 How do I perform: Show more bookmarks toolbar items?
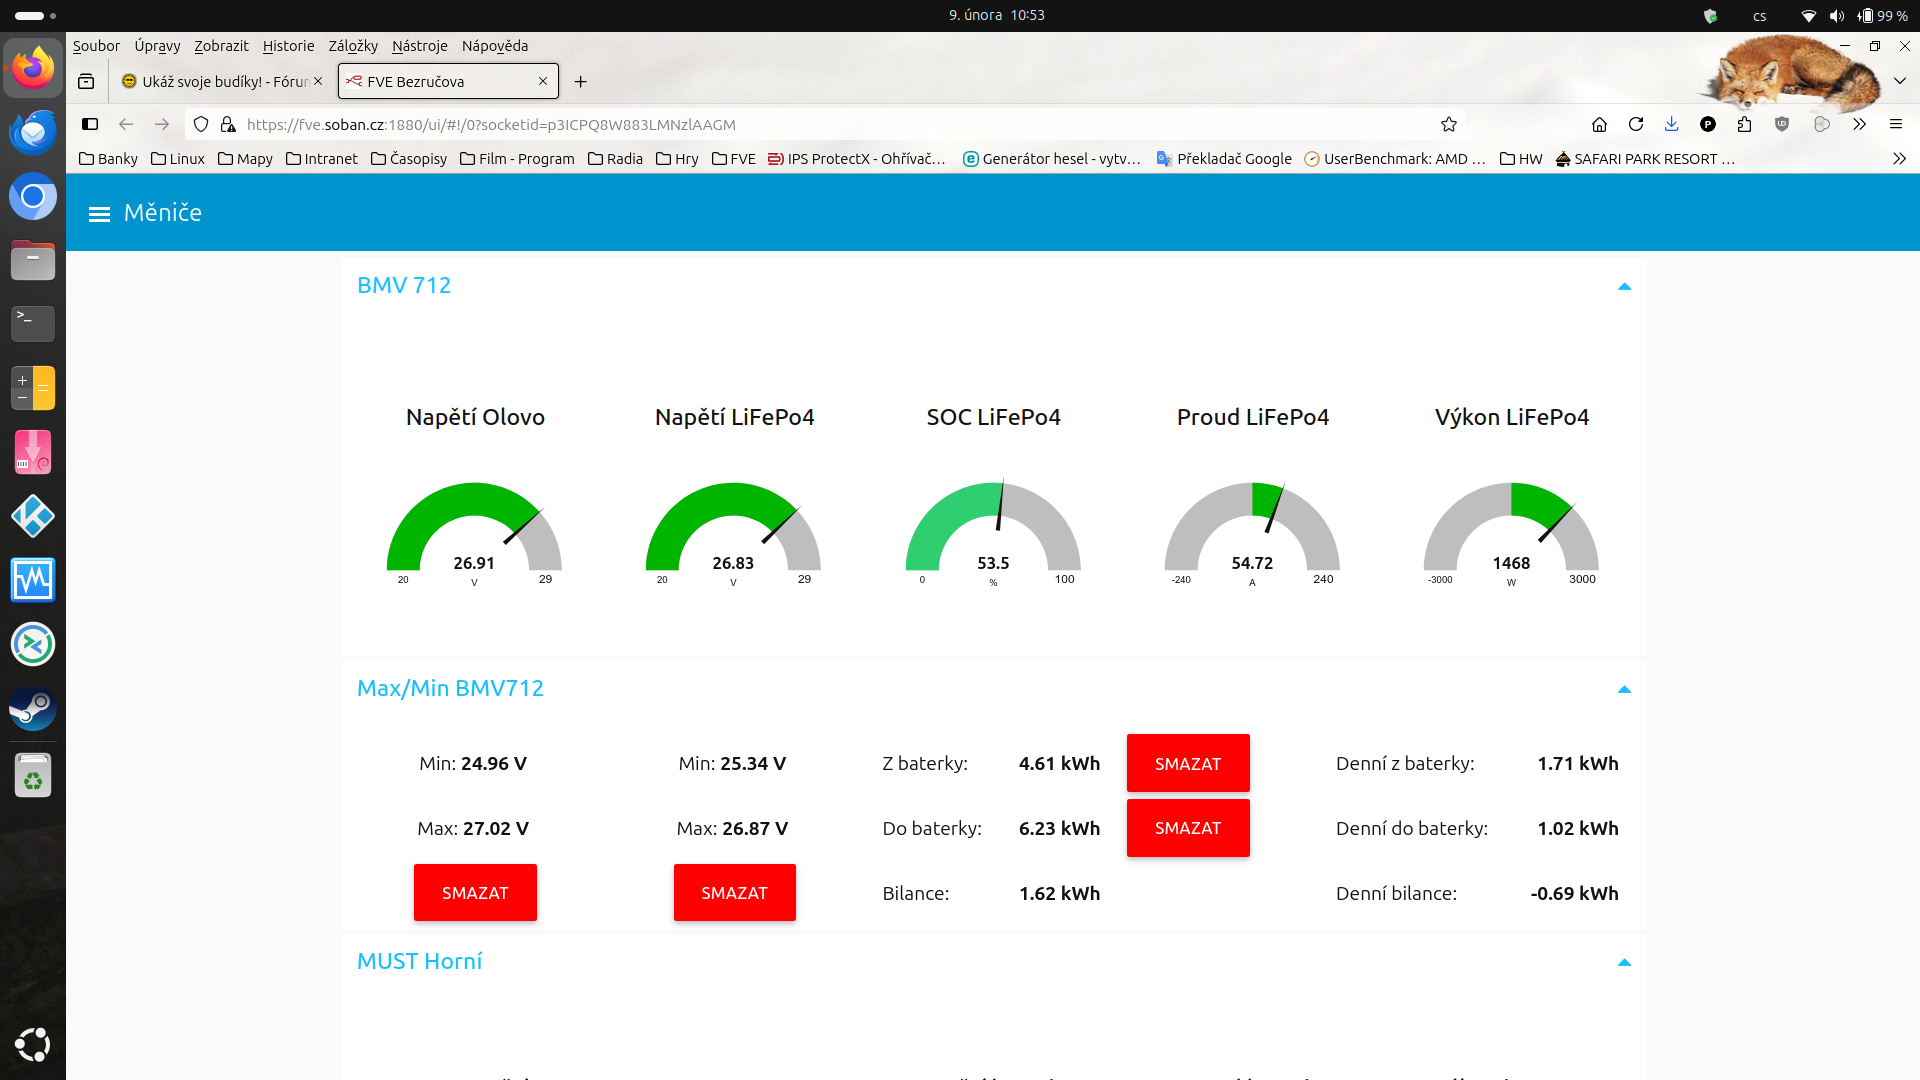[1899, 159]
